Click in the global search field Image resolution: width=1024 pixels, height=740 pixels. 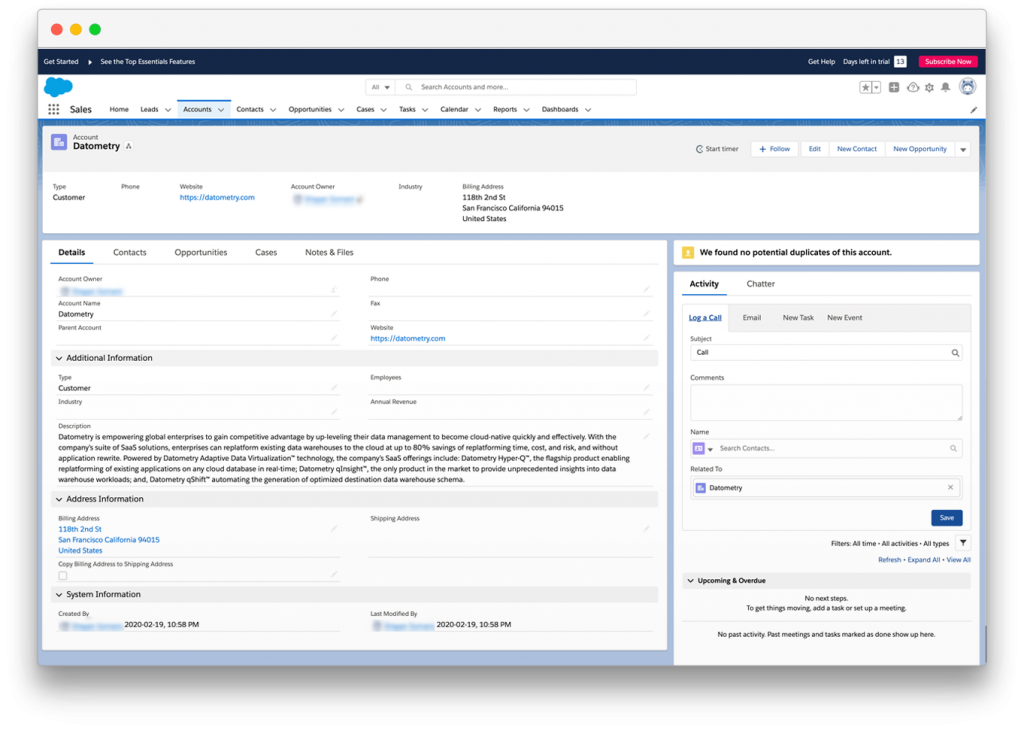click(x=517, y=87)
